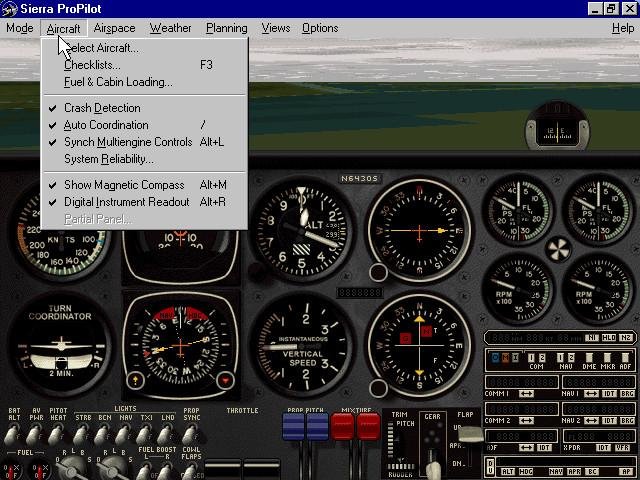Uncheck Crash Detection in Aircraft menu
640x480 pixels.
coord(144,108)
